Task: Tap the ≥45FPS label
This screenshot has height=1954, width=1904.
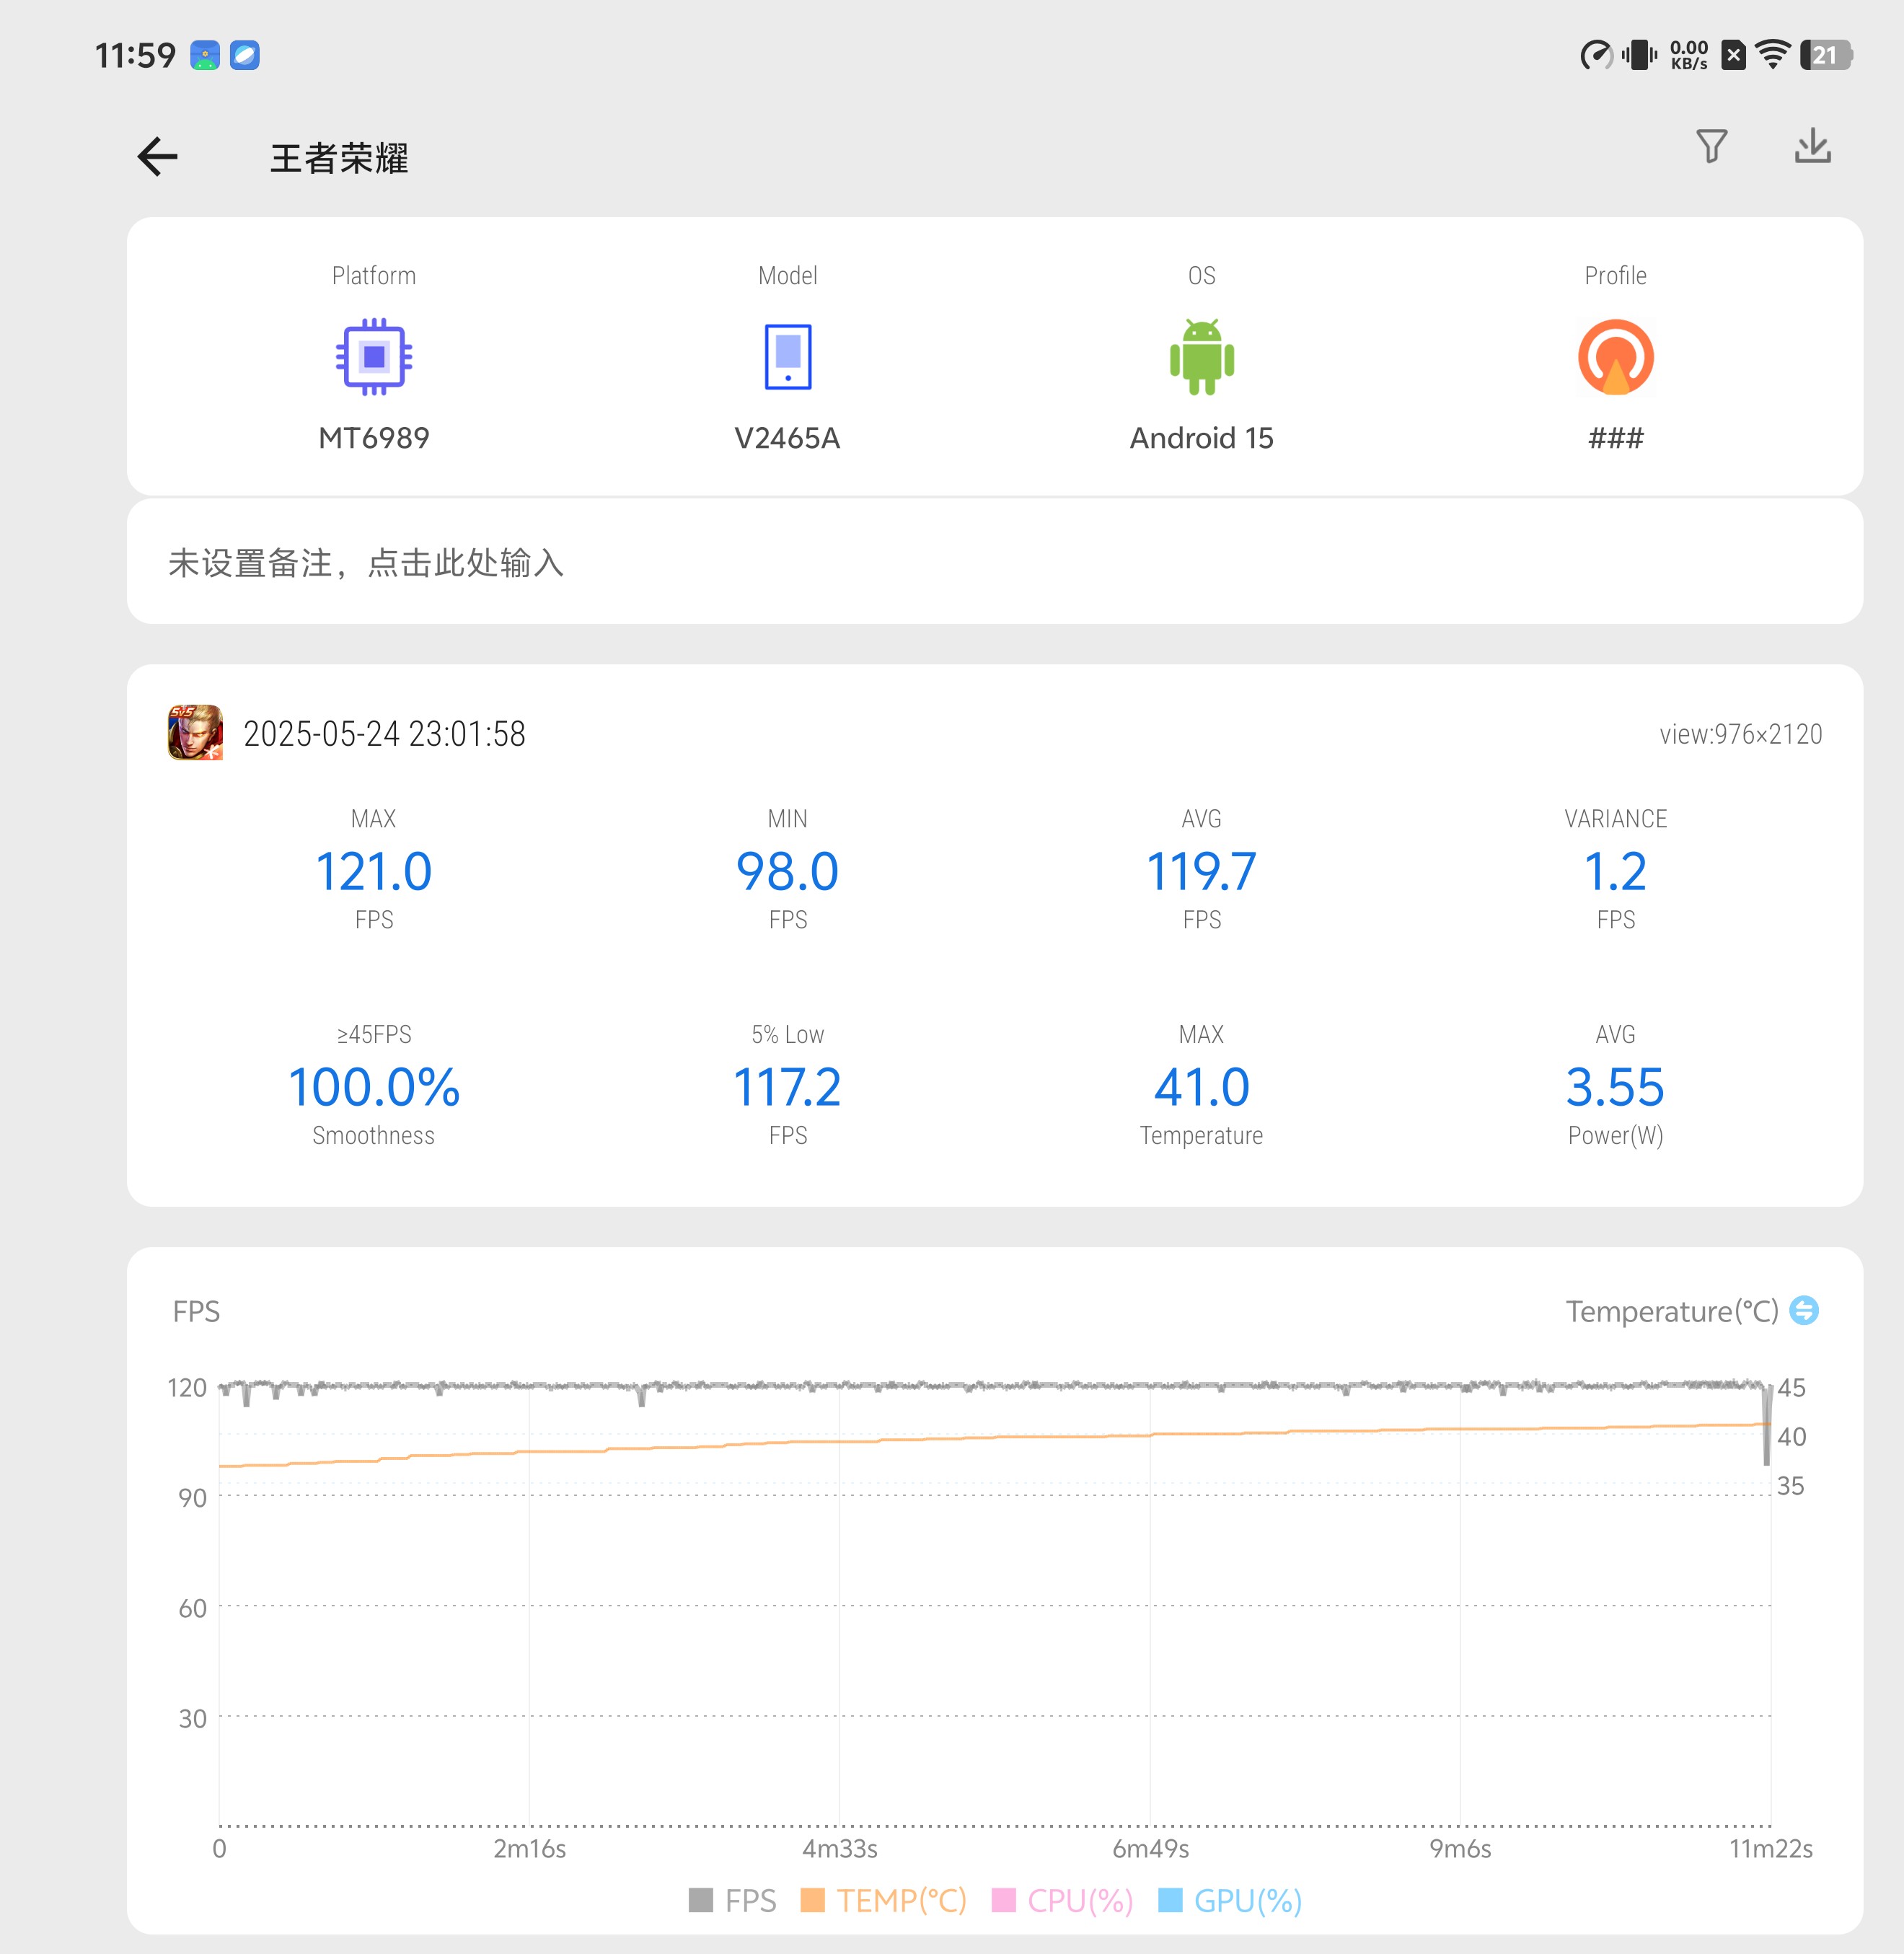Action: click(x=374, y=1034)
